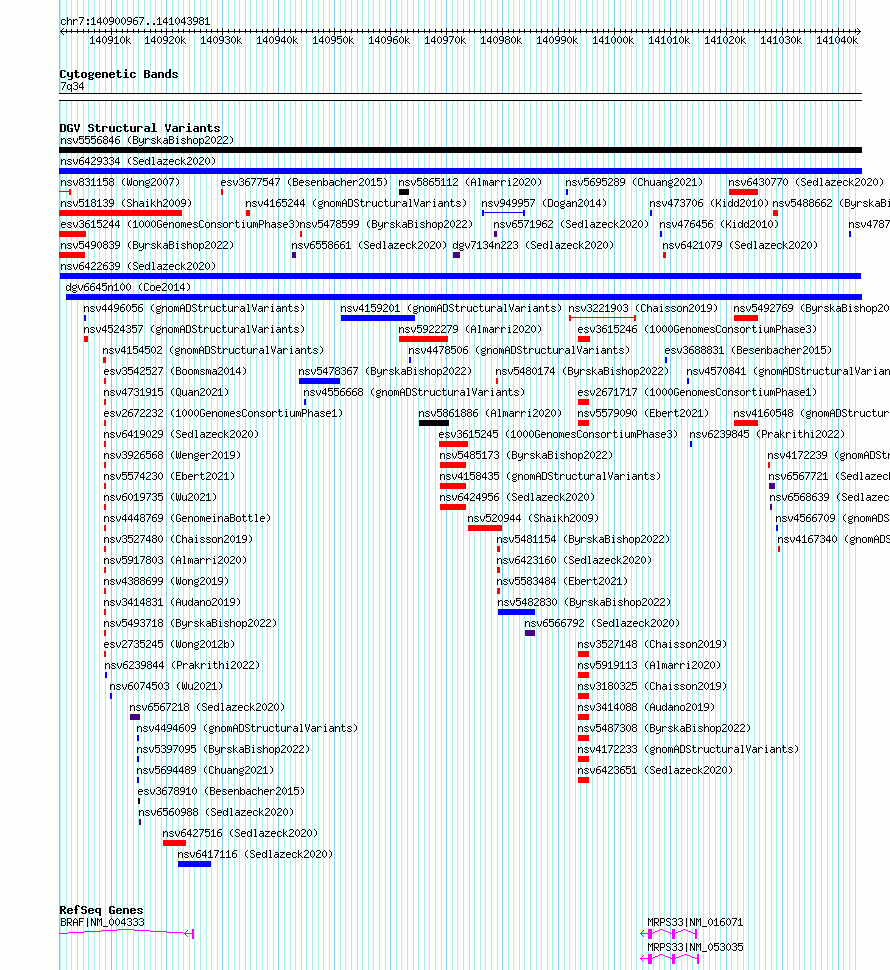Open esv2735245 (Wong2012b) label
The image size is (890, 970).
click(x=169, y=644)
